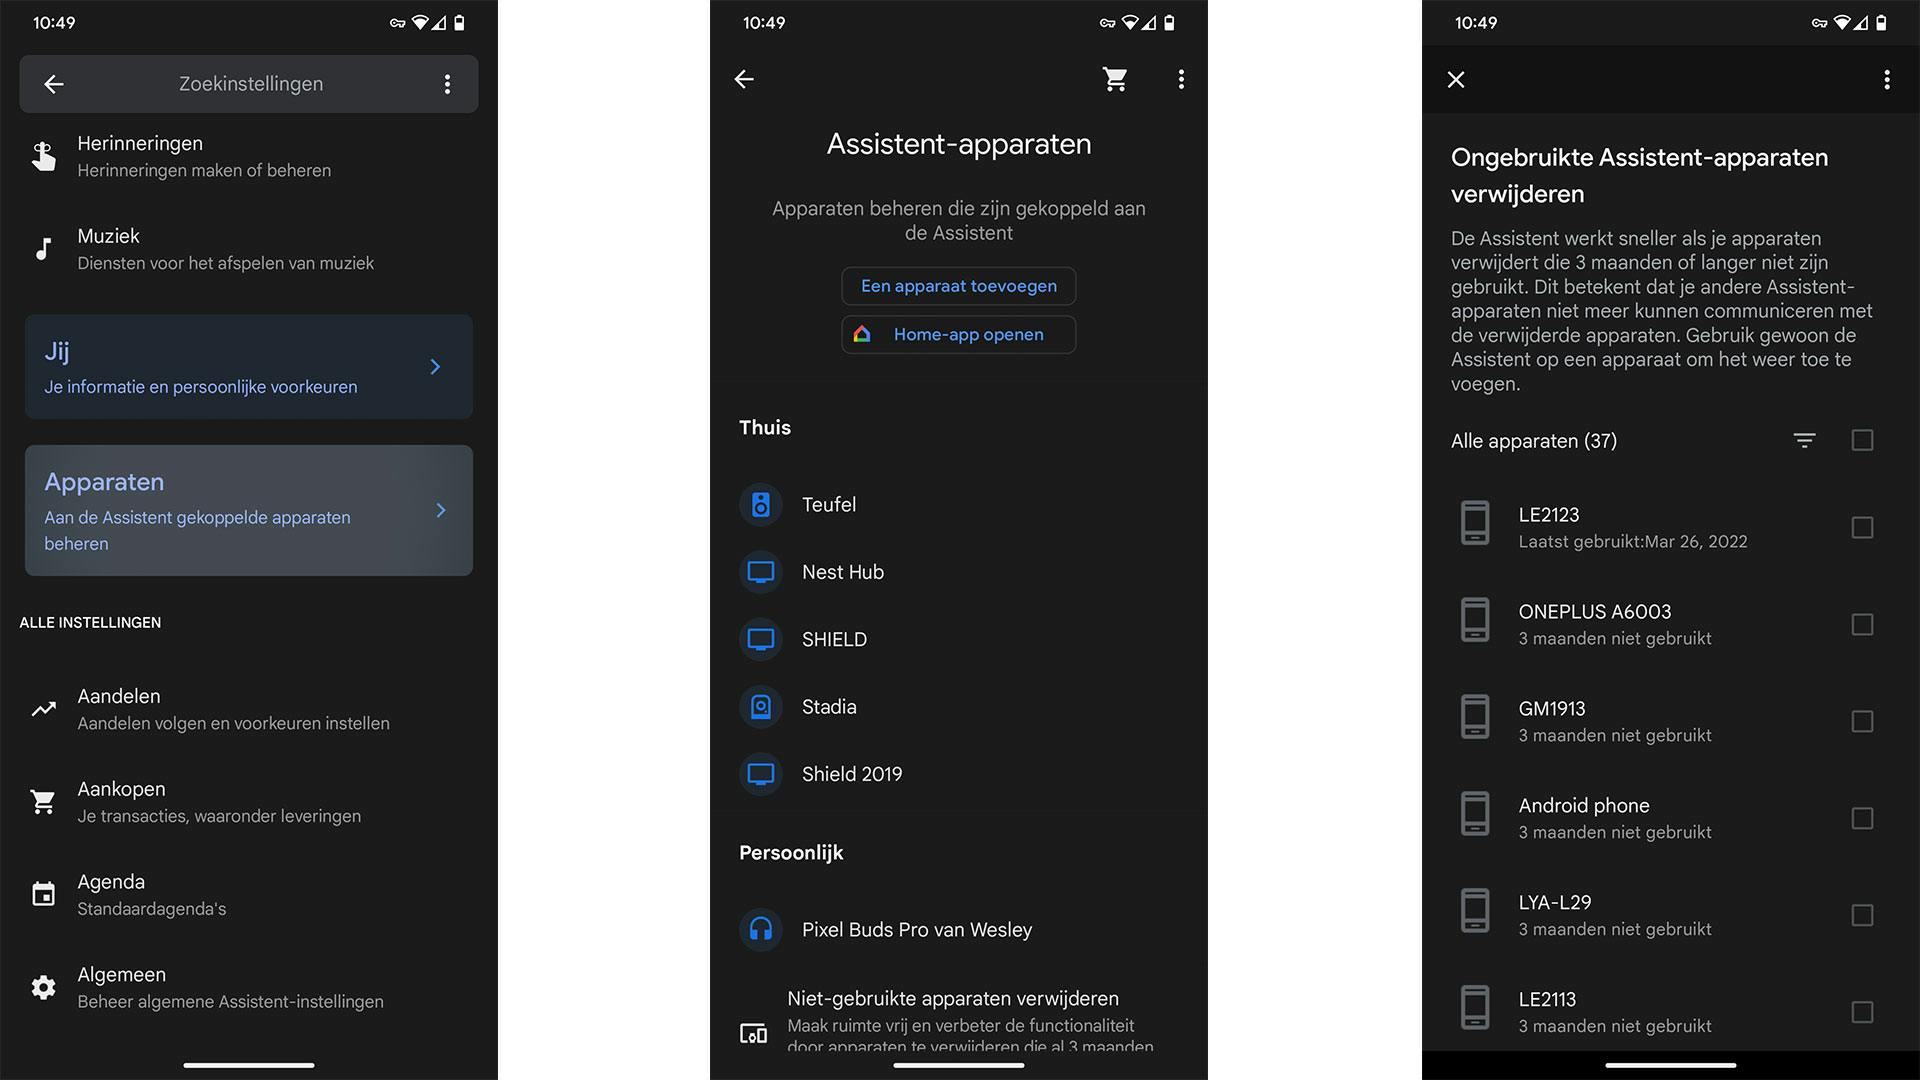Expand the Apparaten card chevron

click(440, 510)
